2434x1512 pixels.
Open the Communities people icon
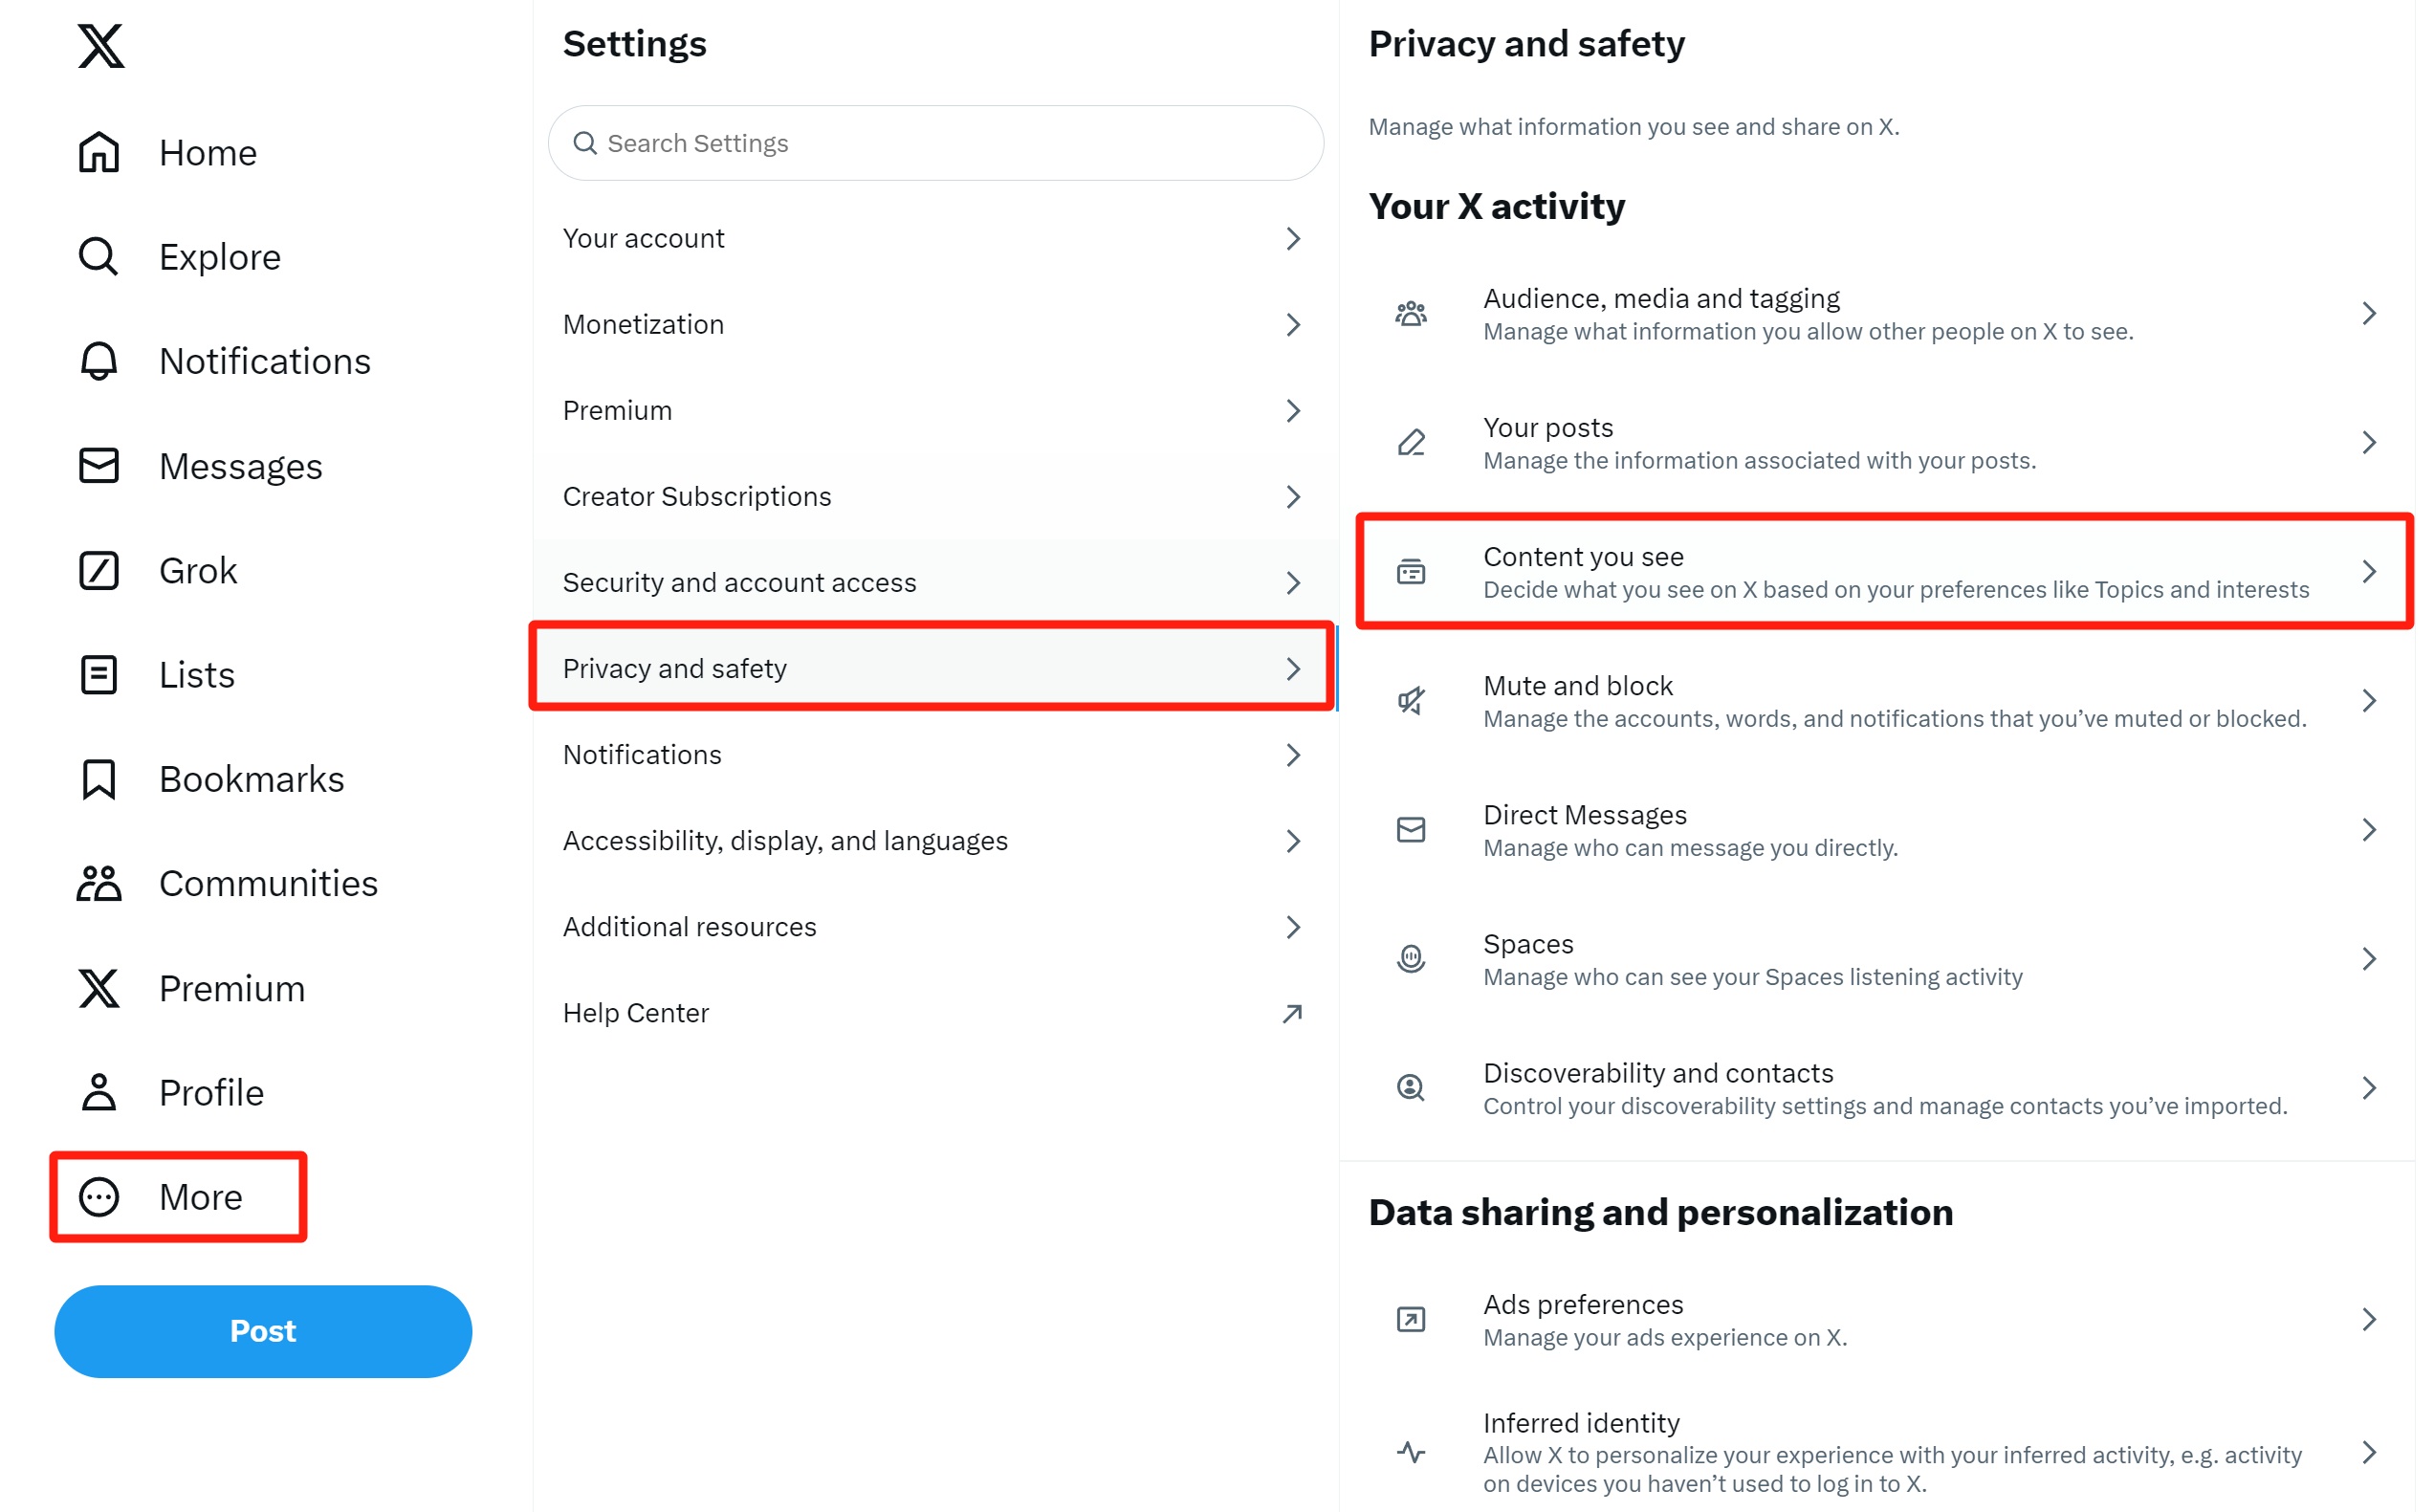pos(99,884)
